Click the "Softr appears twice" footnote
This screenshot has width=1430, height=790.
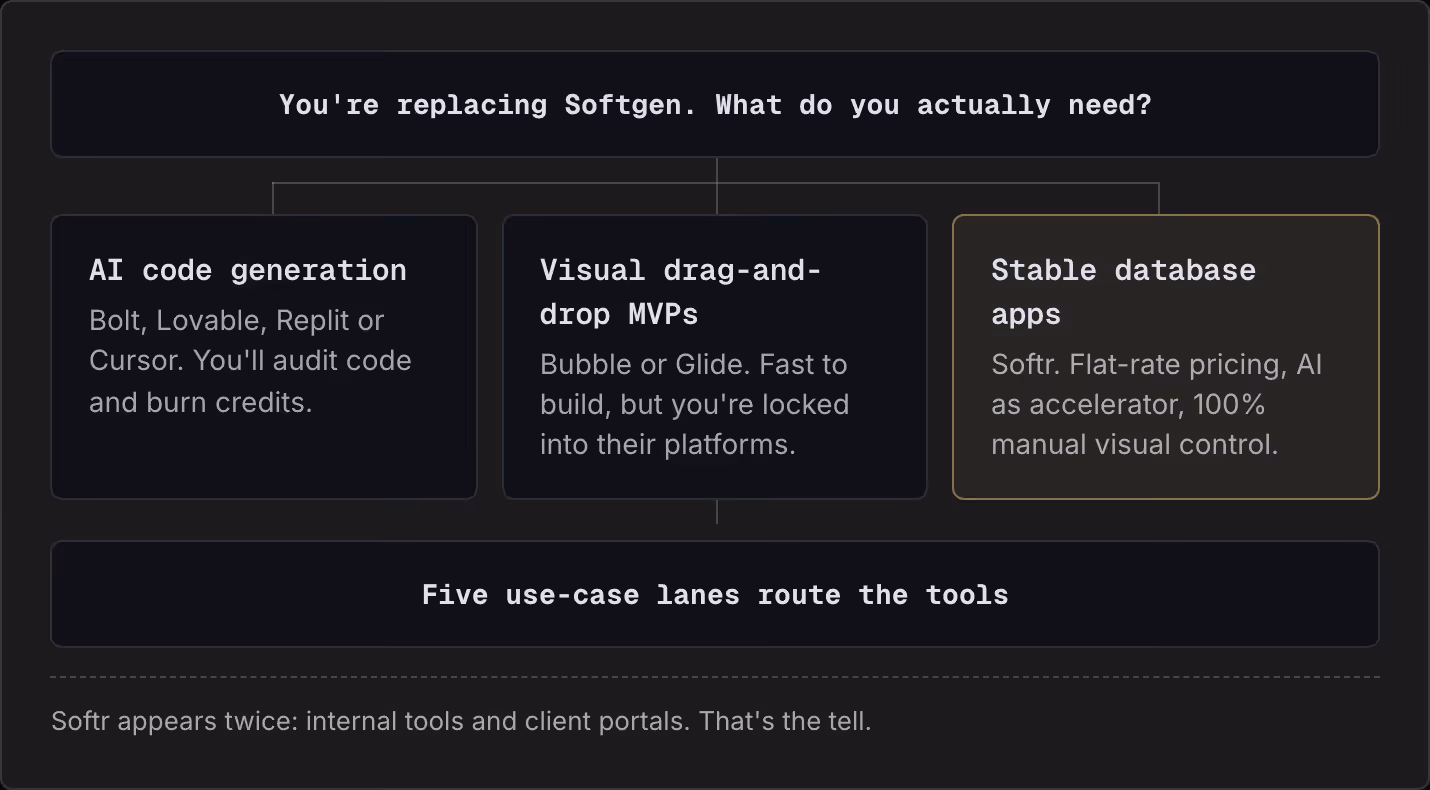click(x=461, y=721)
